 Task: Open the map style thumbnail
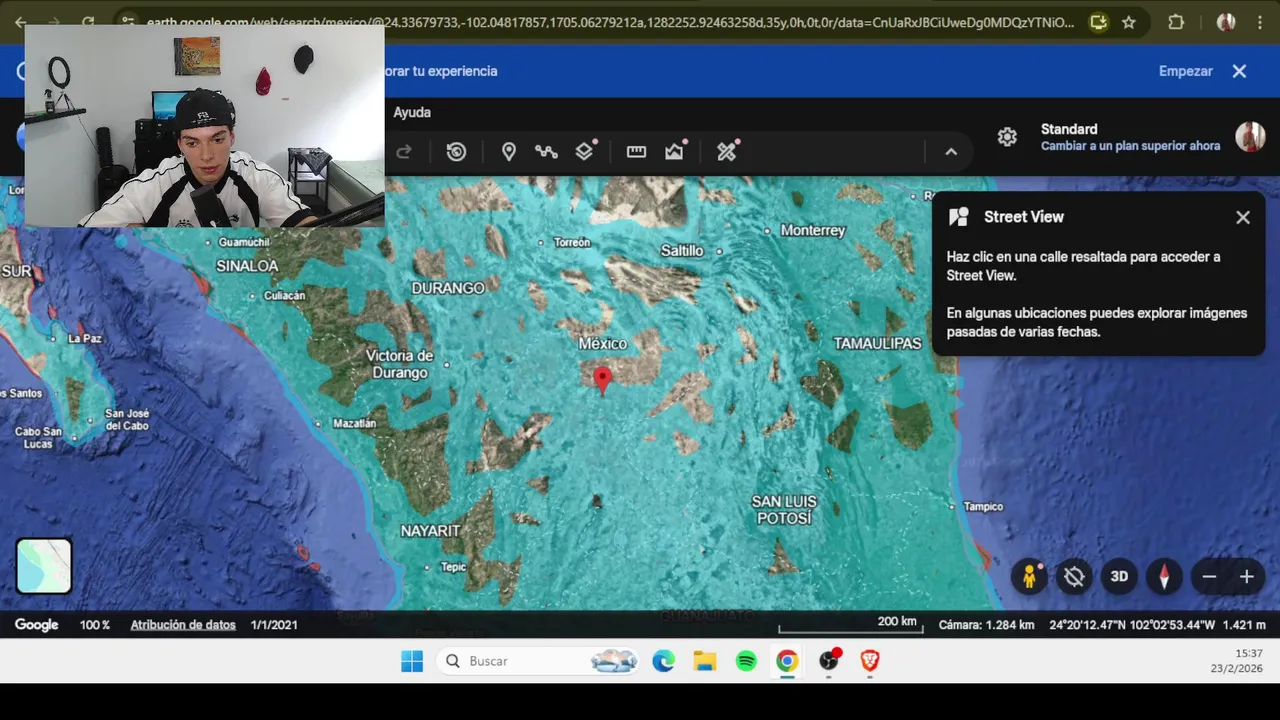pos(44,566)
